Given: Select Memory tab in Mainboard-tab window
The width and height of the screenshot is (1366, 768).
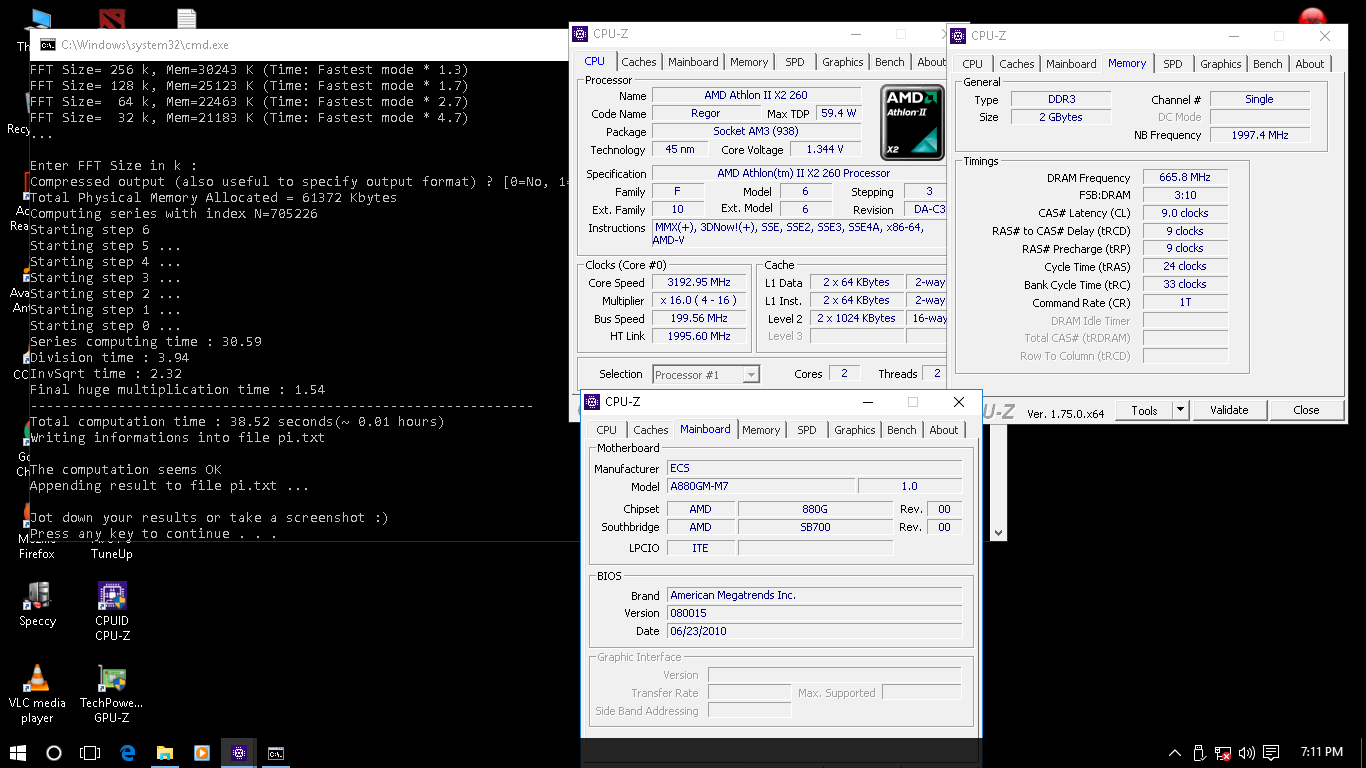Looking at the screenshot, I should [x=761, y=430].
